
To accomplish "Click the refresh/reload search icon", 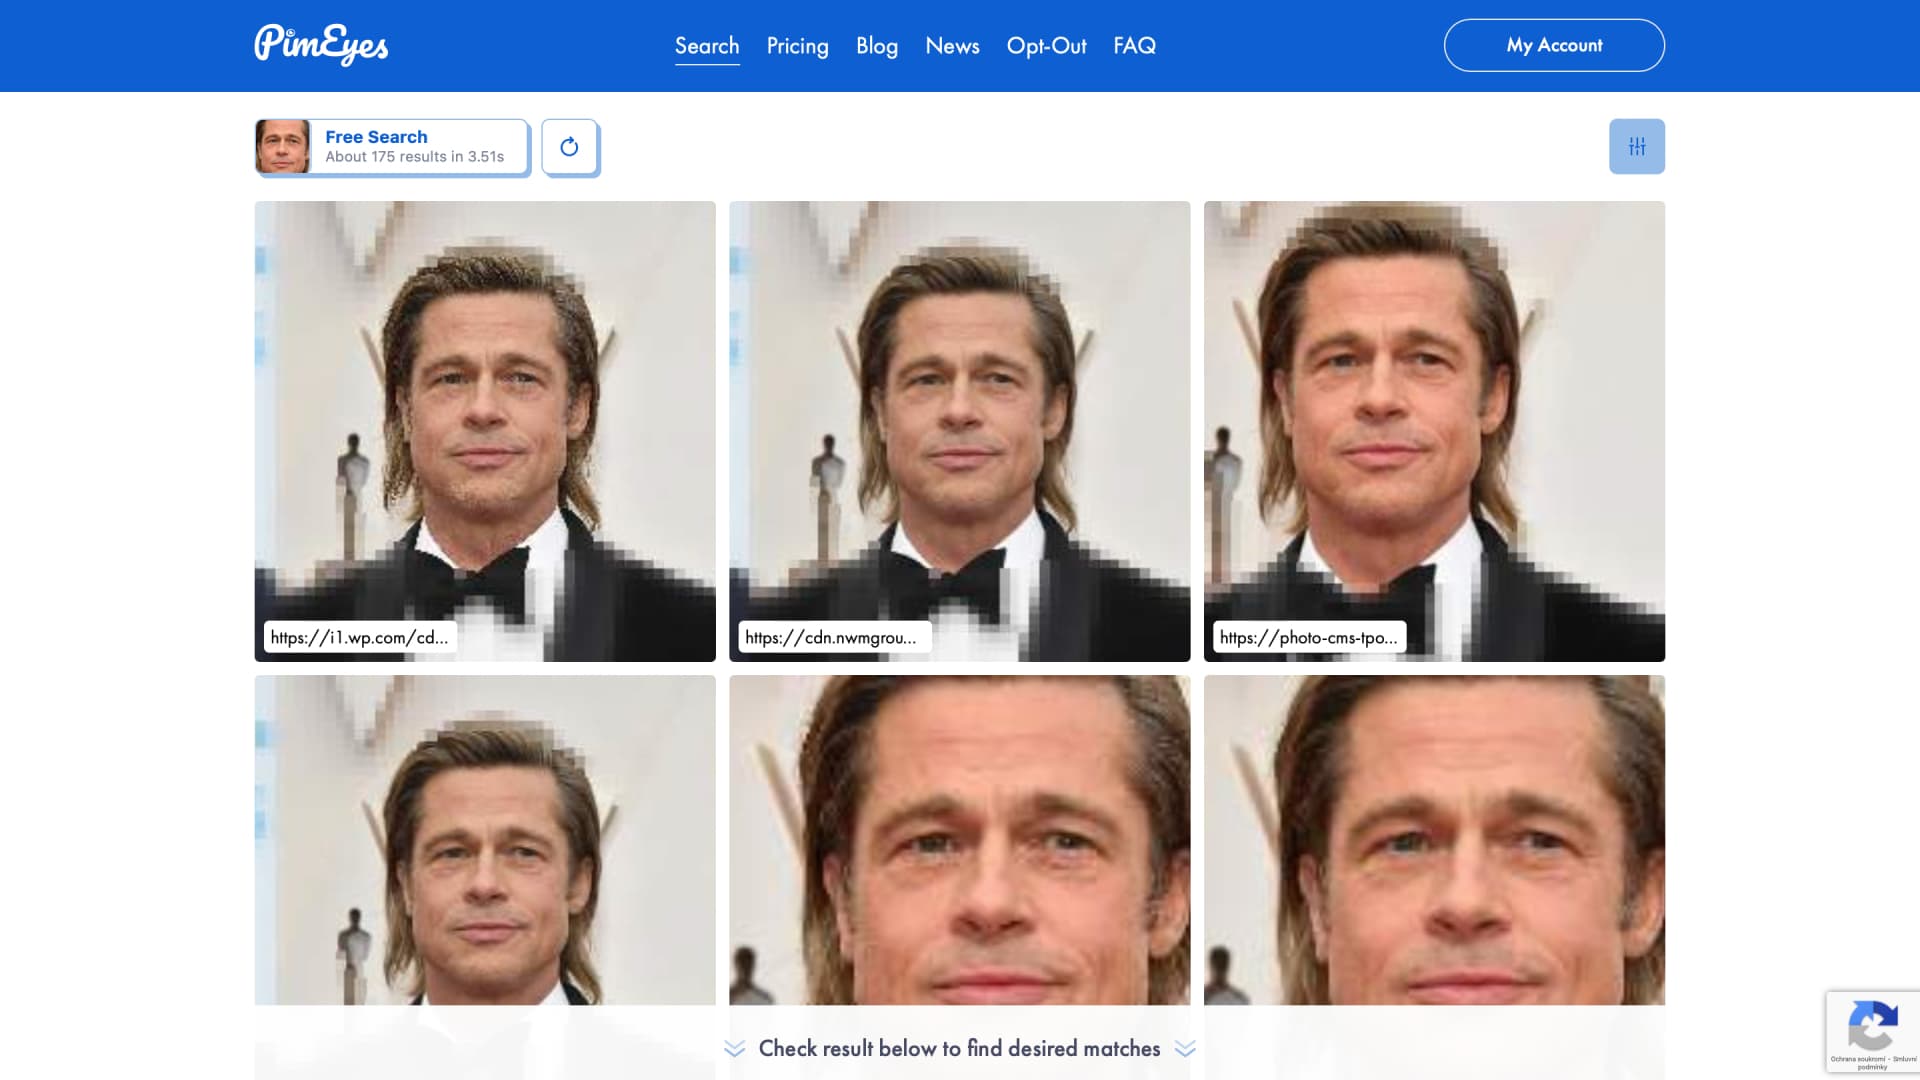I will click(x=570, y=146).
